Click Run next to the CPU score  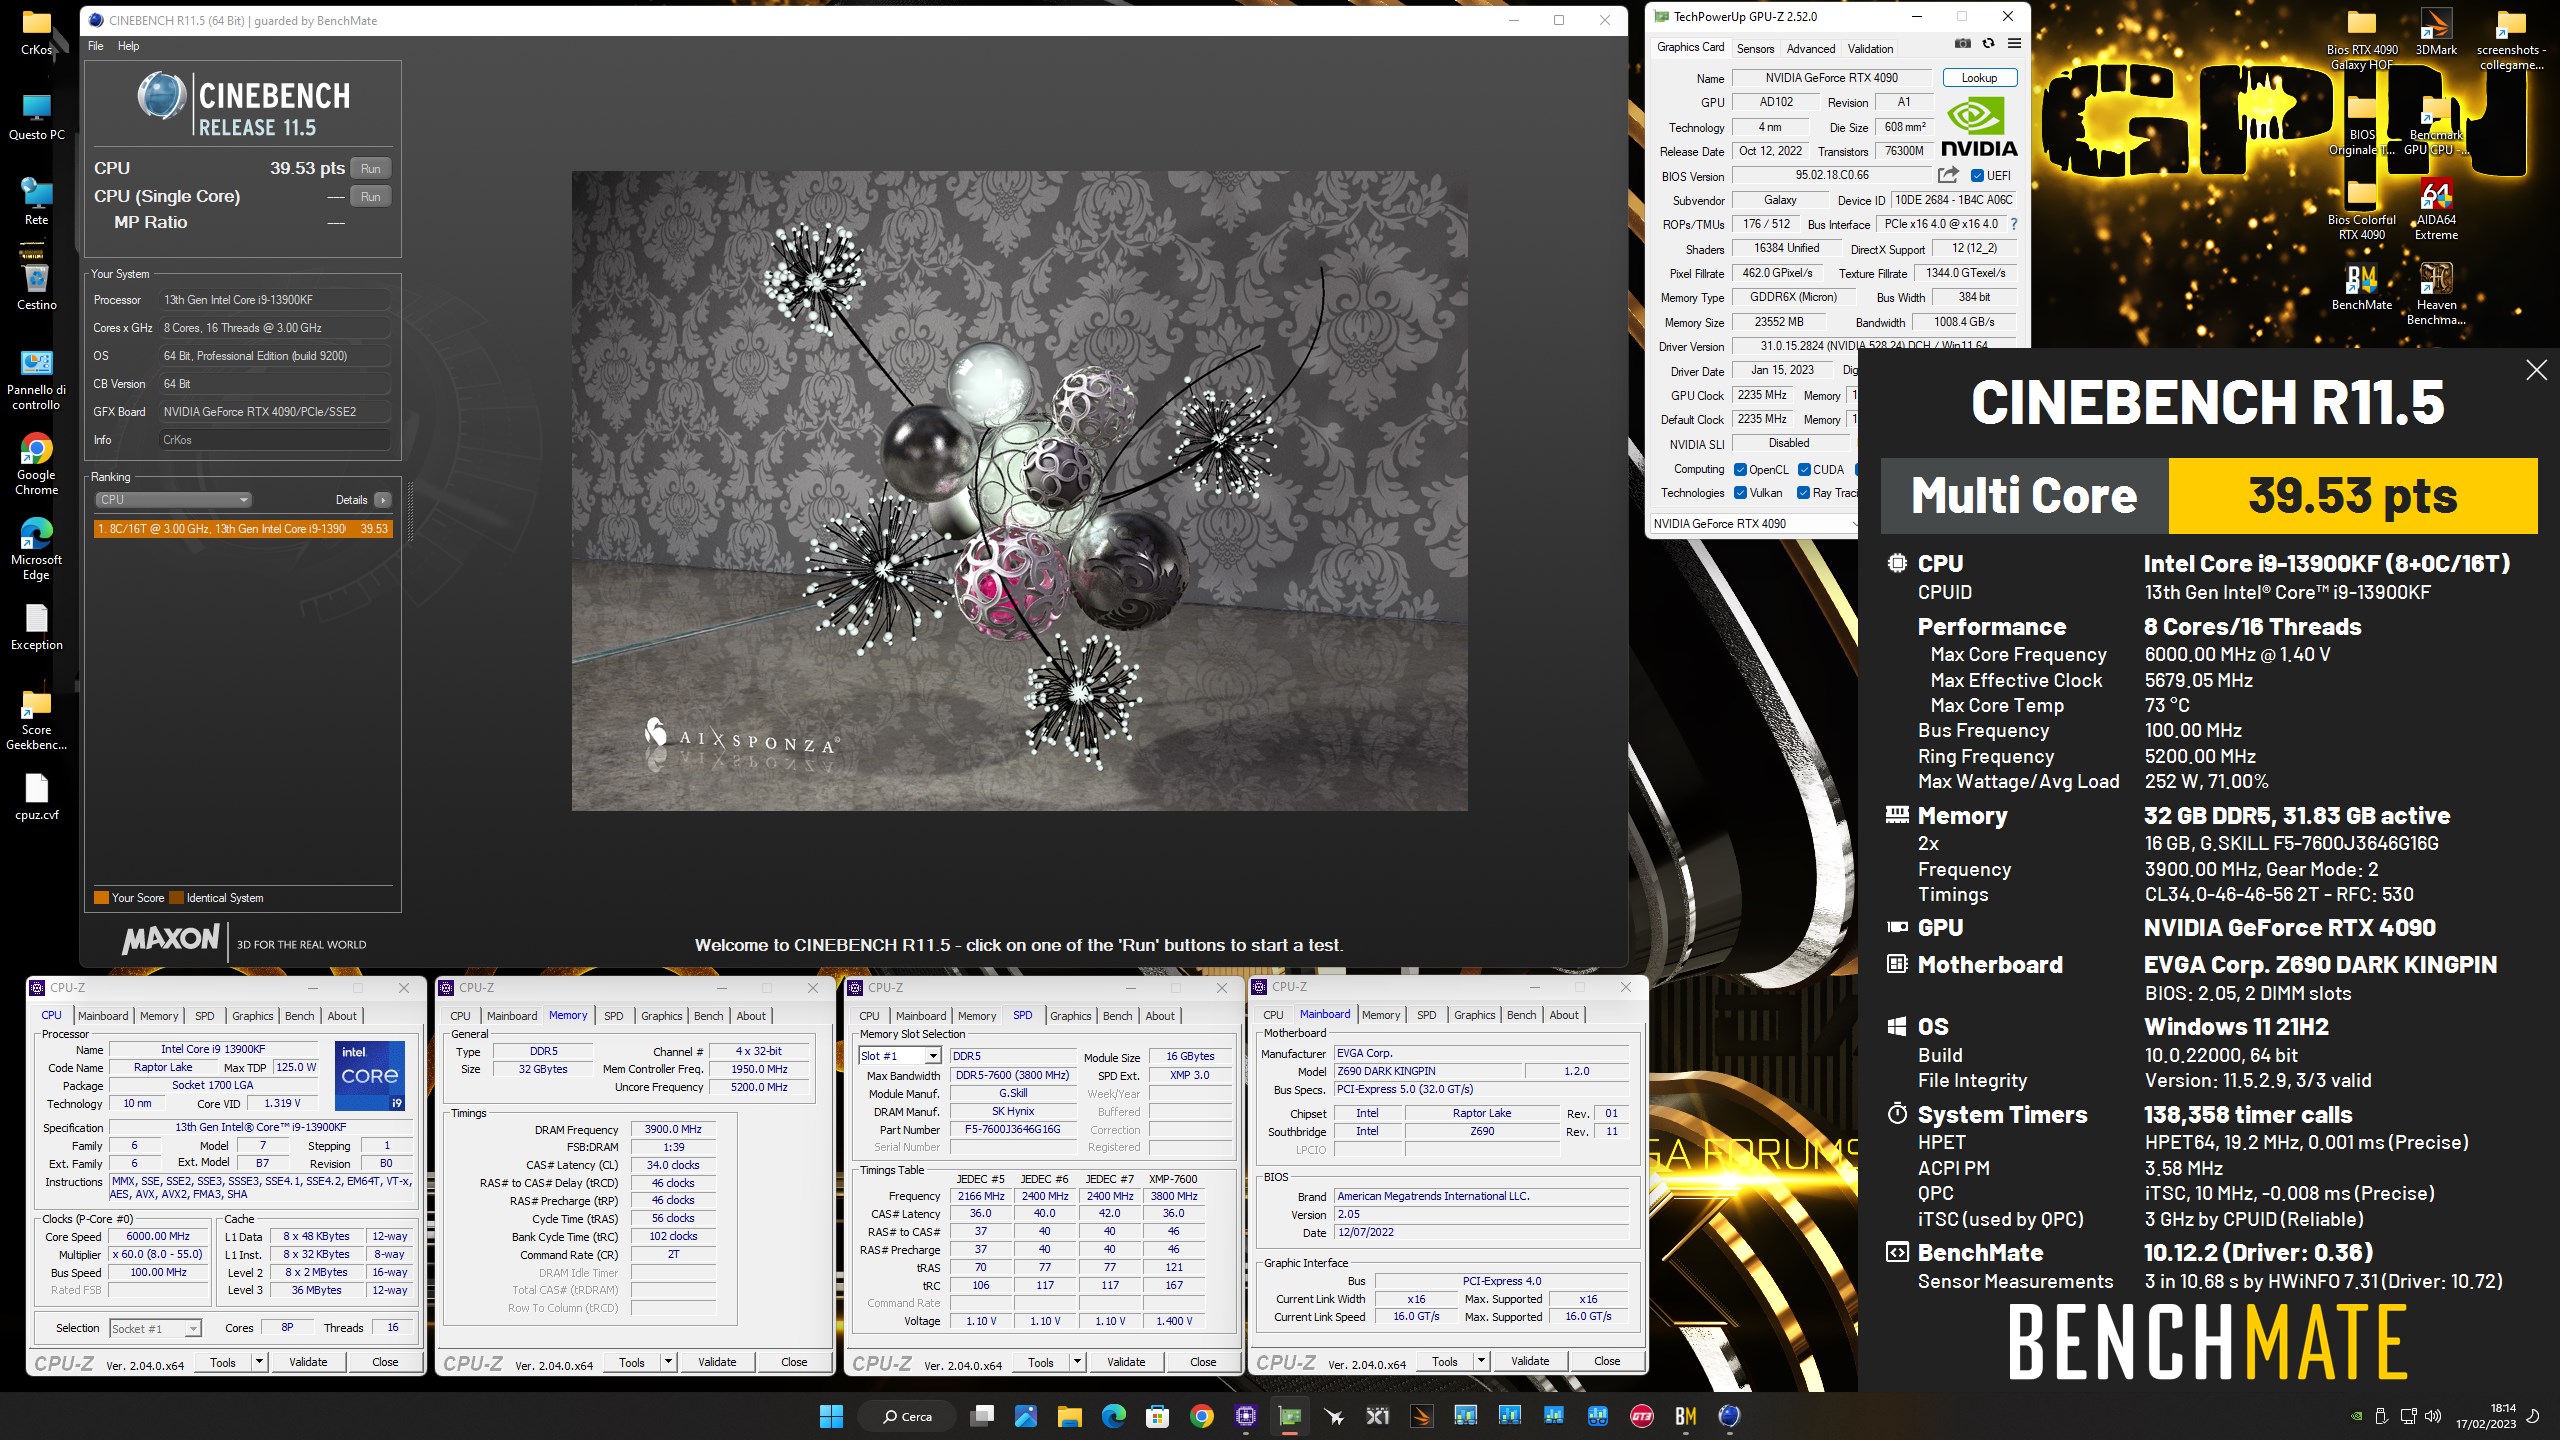[371, 169]
